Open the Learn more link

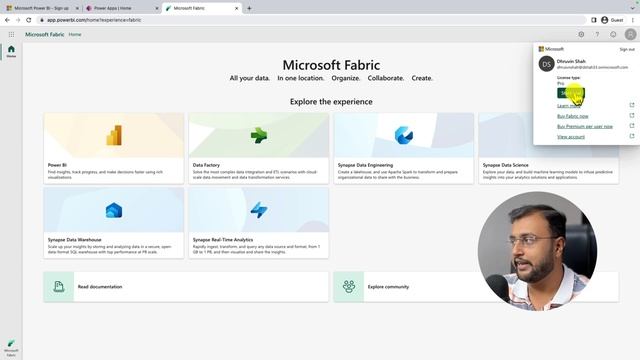569,106
